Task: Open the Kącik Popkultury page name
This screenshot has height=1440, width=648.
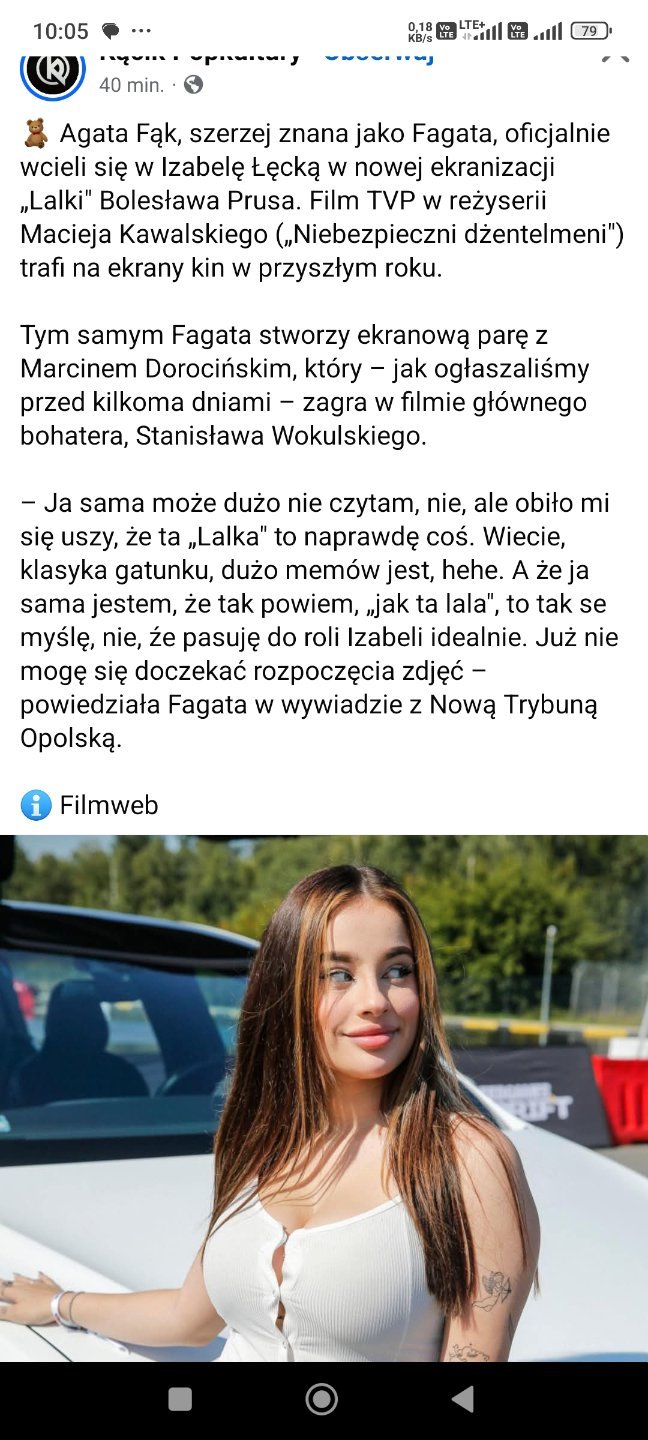Action: coord(200,54)
